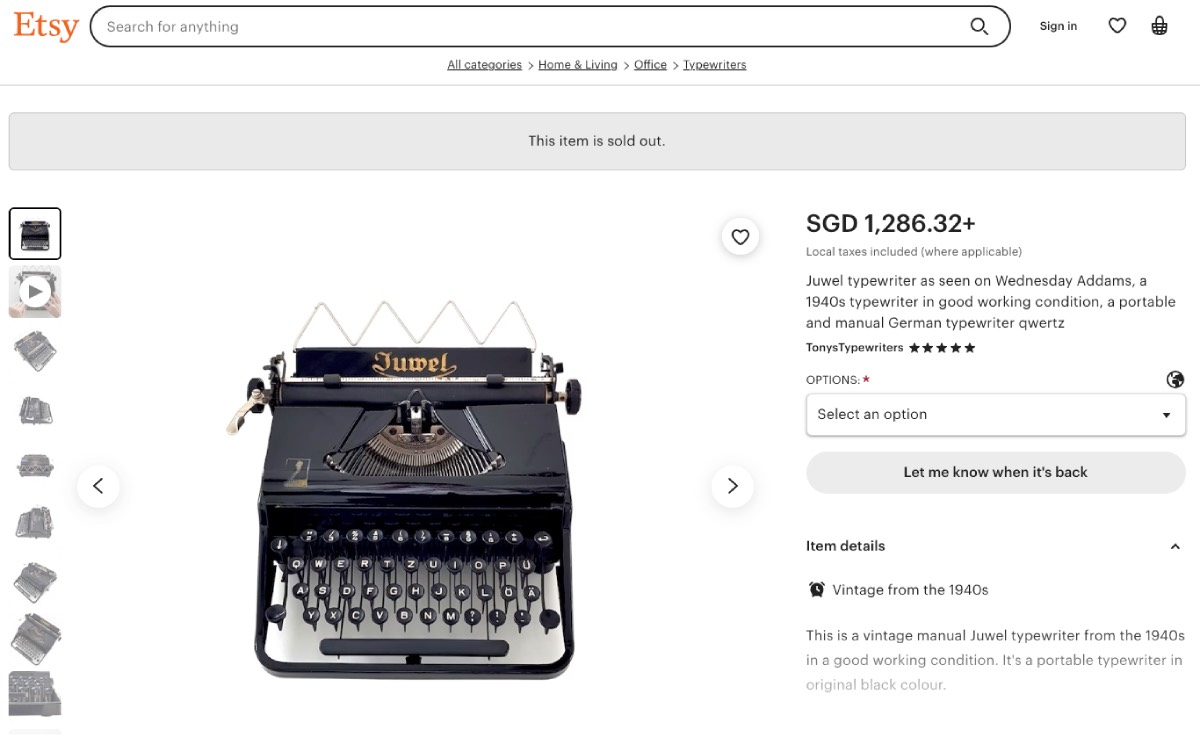Play the product video thumbnail
This screenshot has height=736, width=1200.
35,291
